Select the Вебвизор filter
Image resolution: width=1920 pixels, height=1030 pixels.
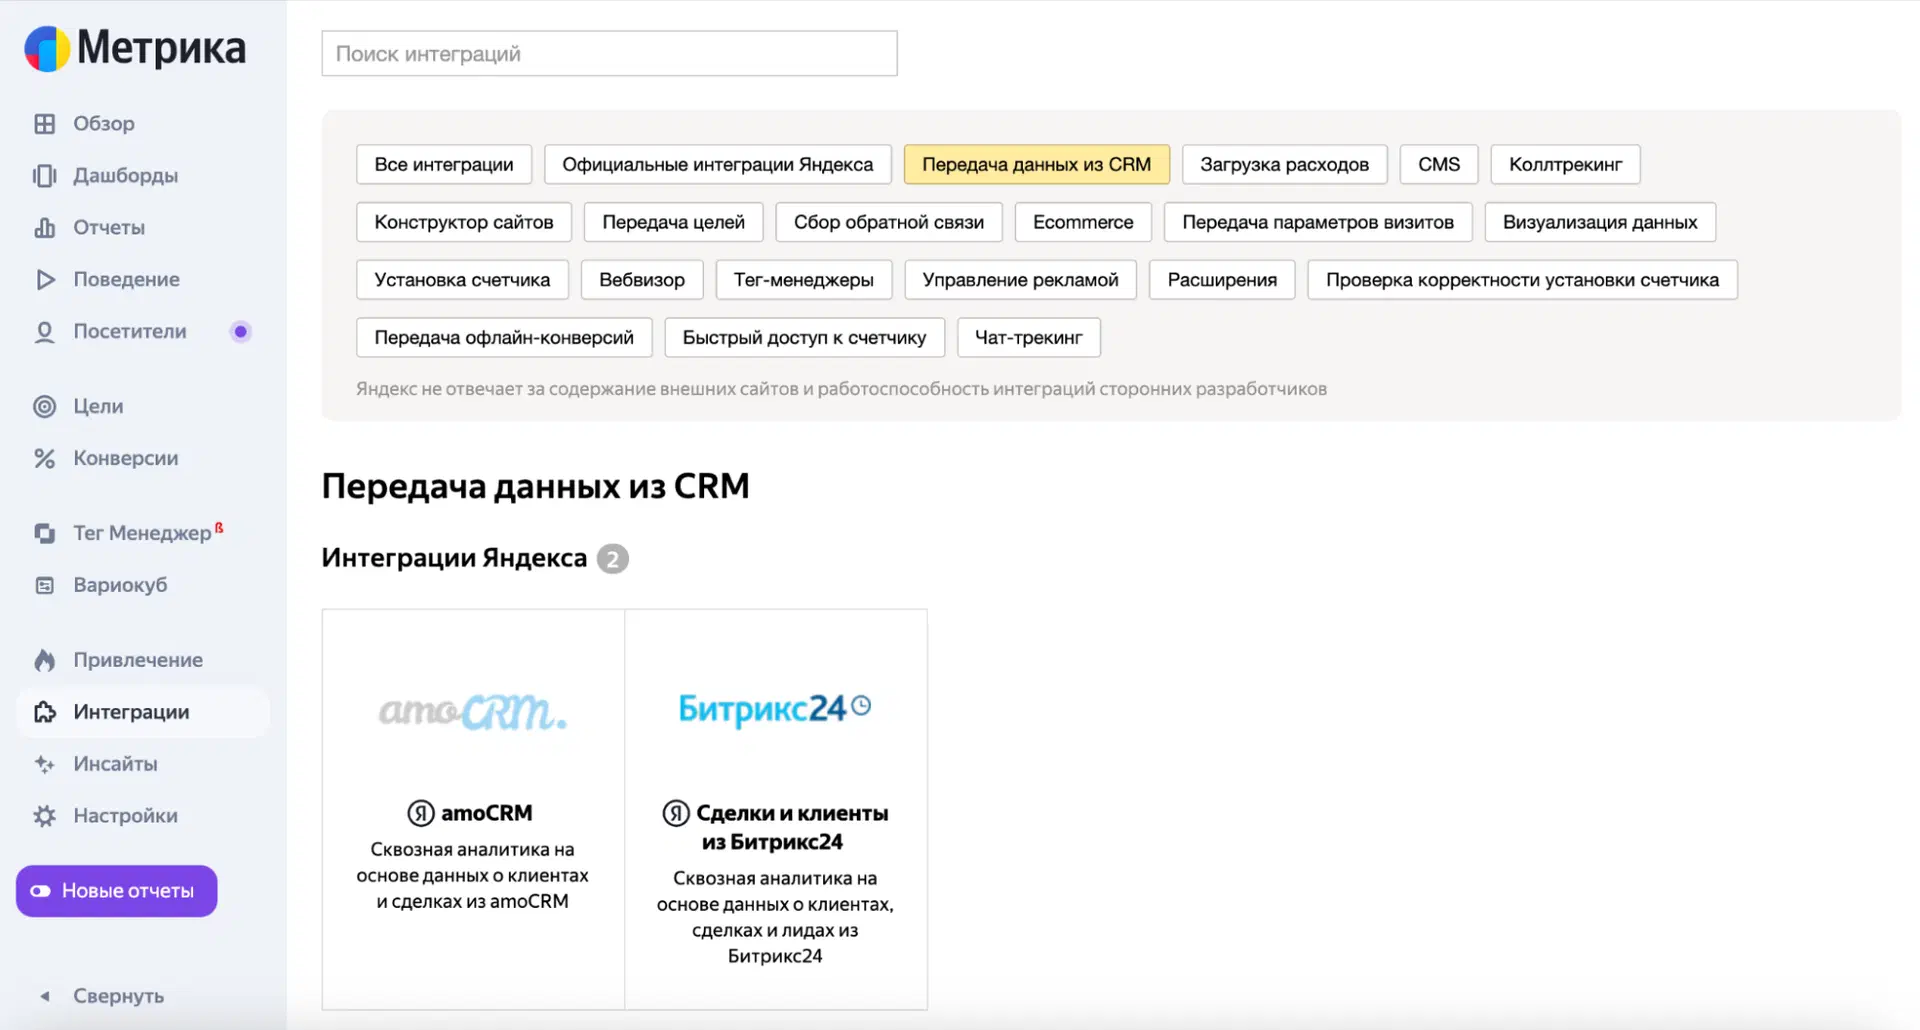coord(642,280)
